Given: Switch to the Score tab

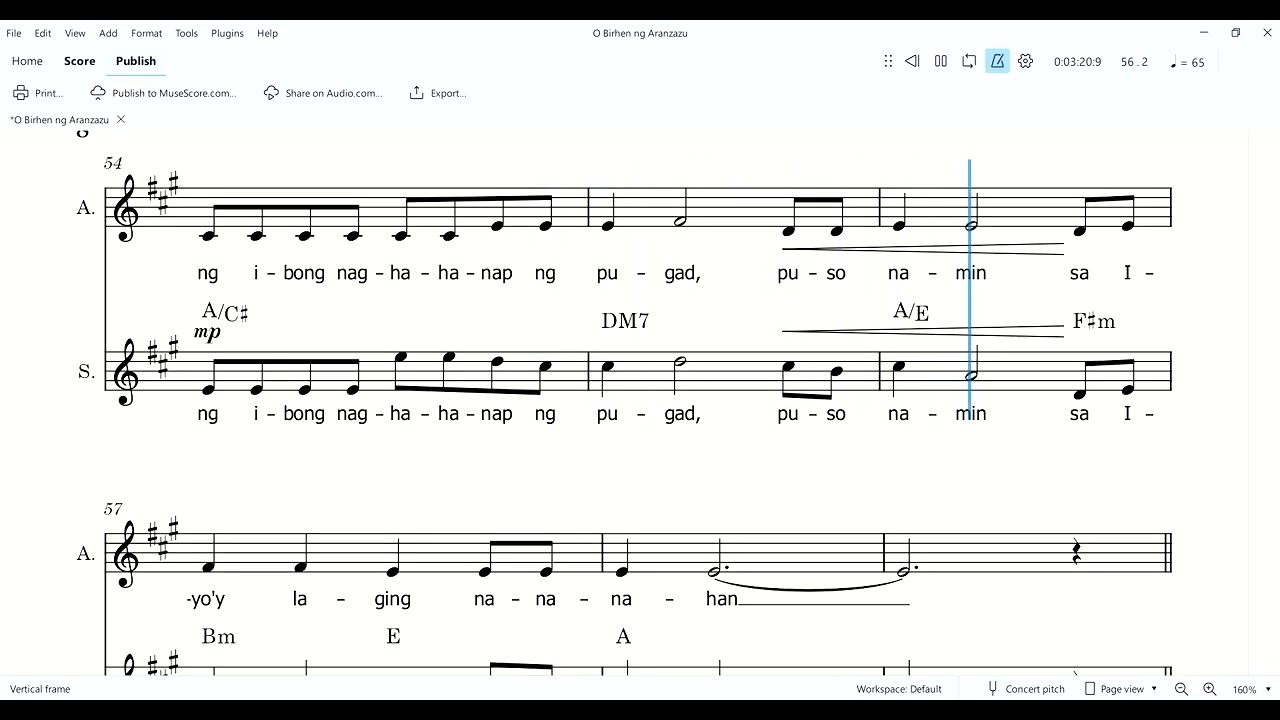Looking at the screenshot, I should [80, 61].
